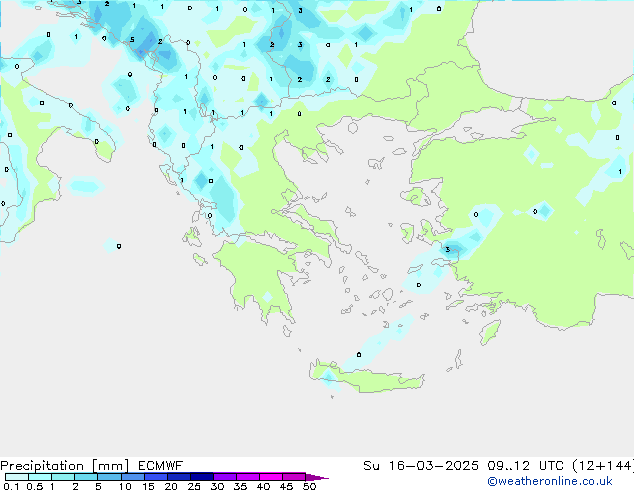Select the lightest 0.1 mm legend swatch
Screen dimensions: 634x490
[x=17, y=477]
